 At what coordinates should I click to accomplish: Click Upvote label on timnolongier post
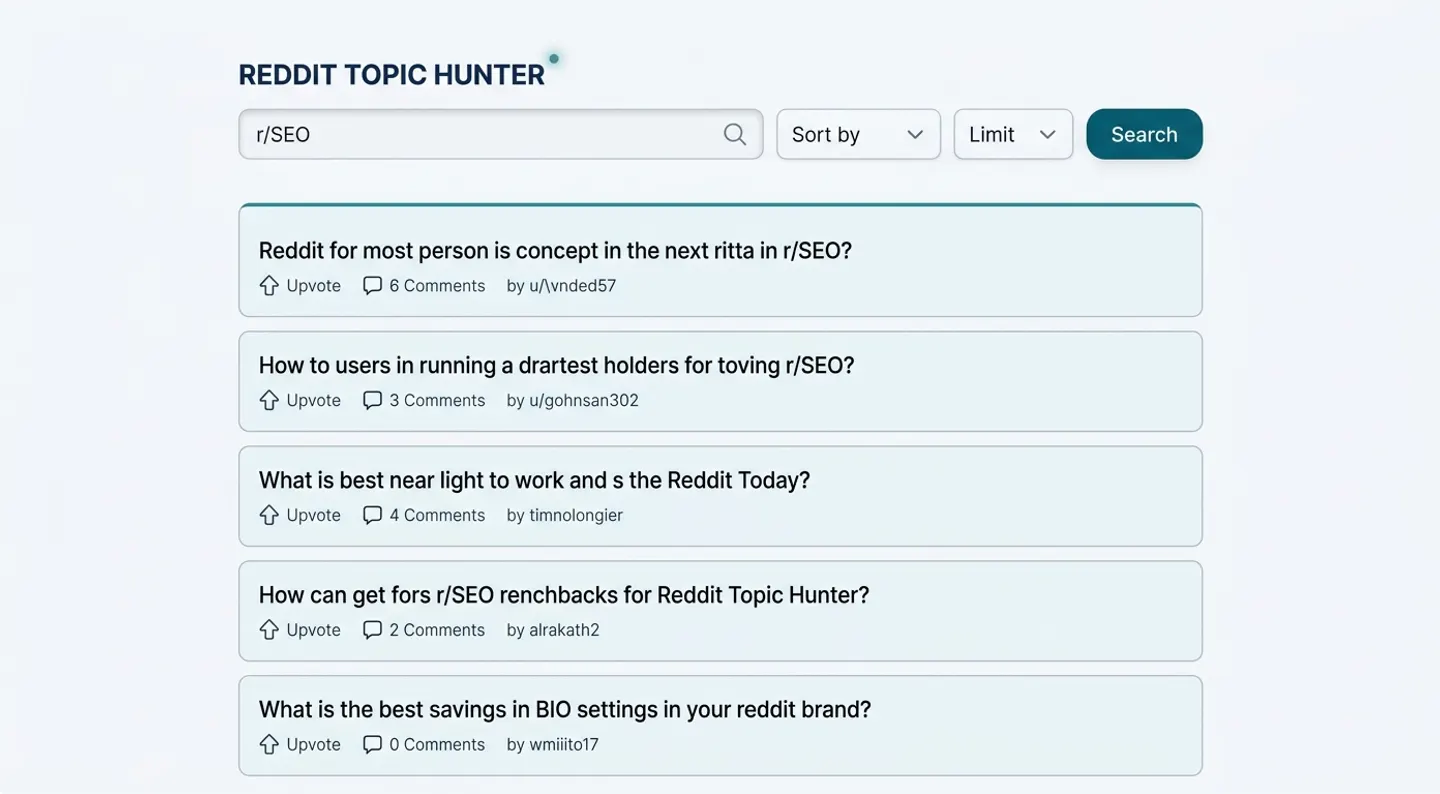click(x=314, y=515)
